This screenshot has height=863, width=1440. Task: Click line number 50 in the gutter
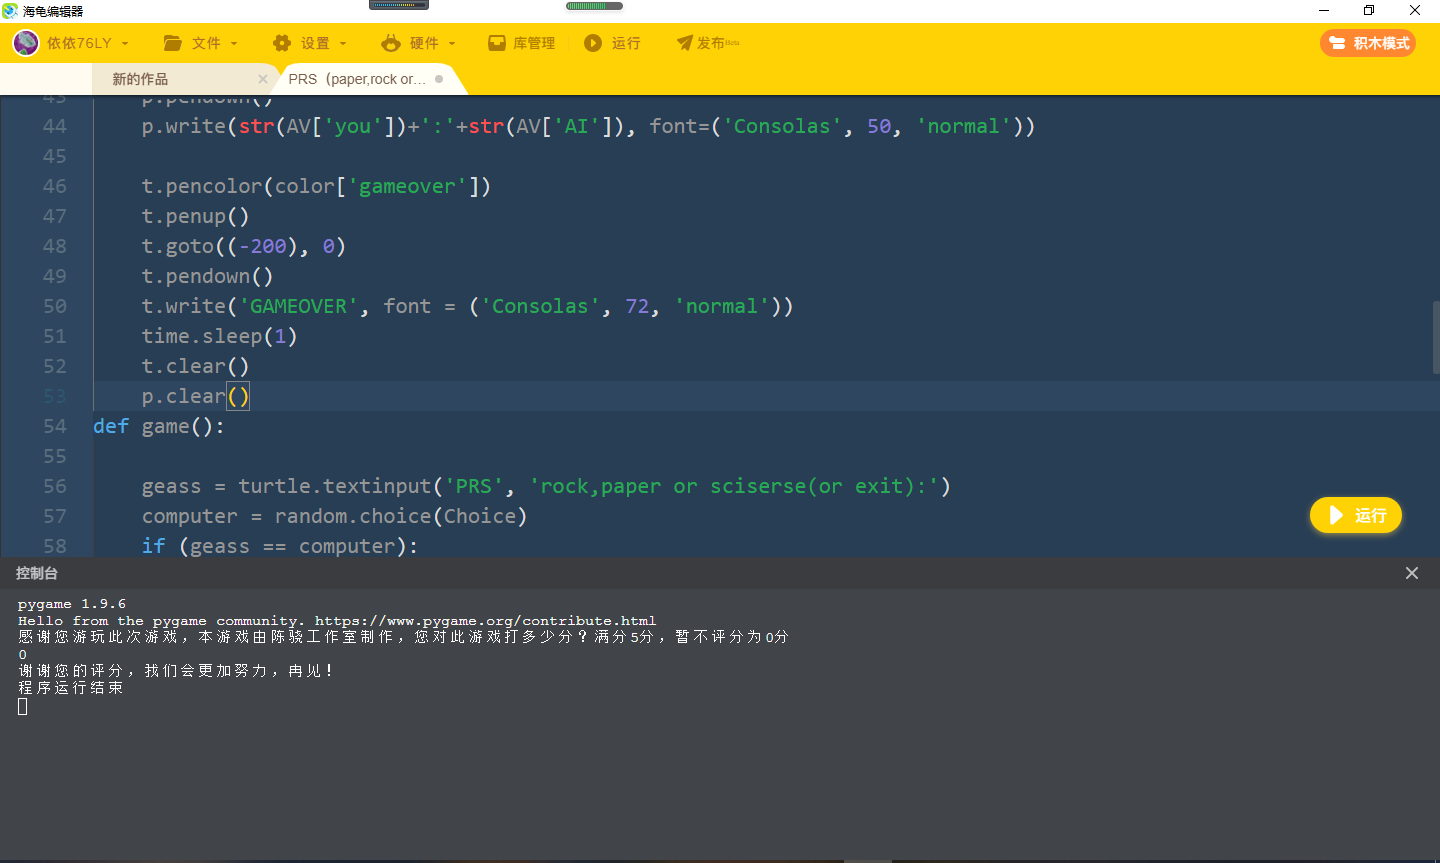coord(55,306)
